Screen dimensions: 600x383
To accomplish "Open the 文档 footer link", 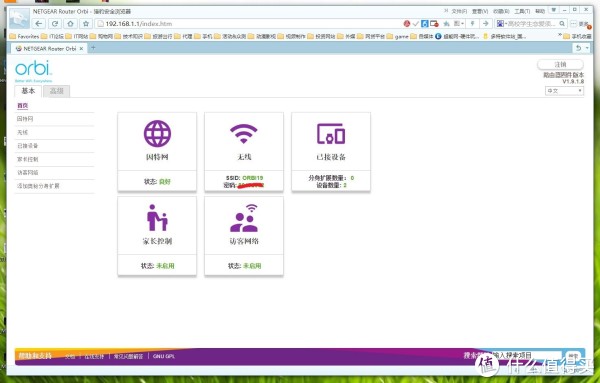I will (70, 356).
